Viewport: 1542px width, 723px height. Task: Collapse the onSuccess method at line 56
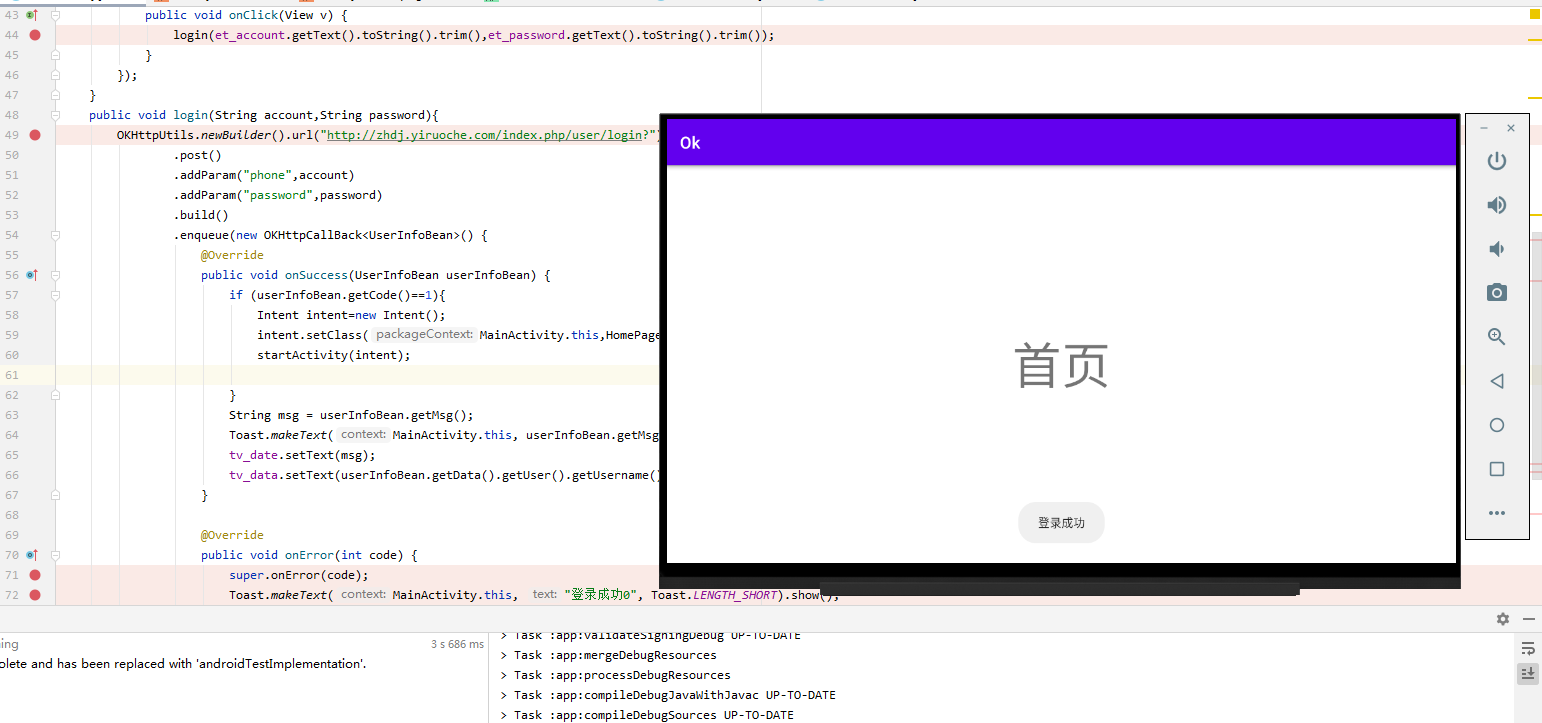tap(55, 275)
